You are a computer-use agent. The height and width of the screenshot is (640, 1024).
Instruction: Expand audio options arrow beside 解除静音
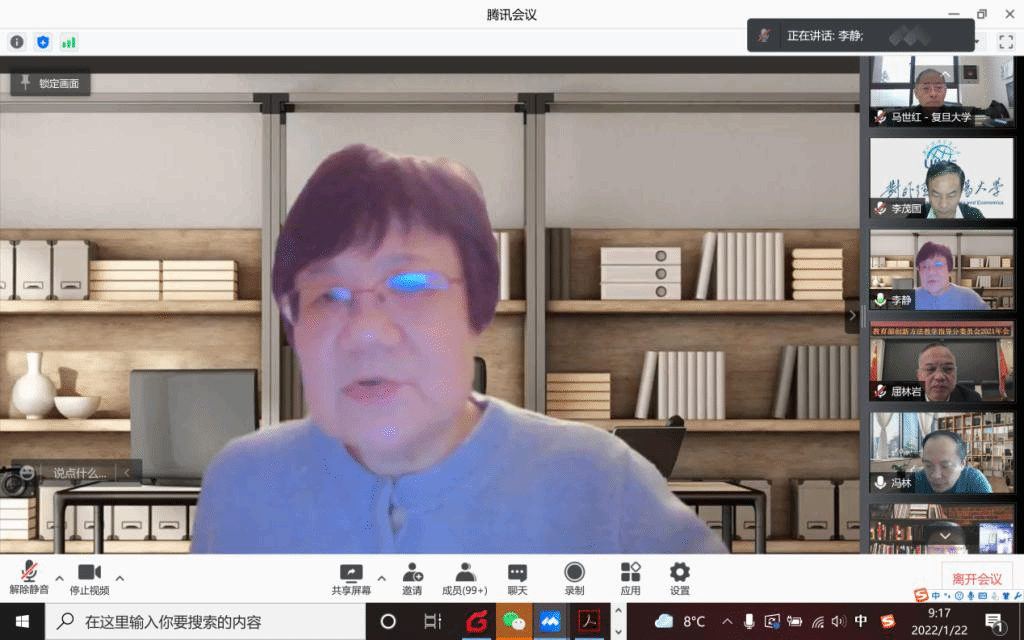tap(60, 578)
